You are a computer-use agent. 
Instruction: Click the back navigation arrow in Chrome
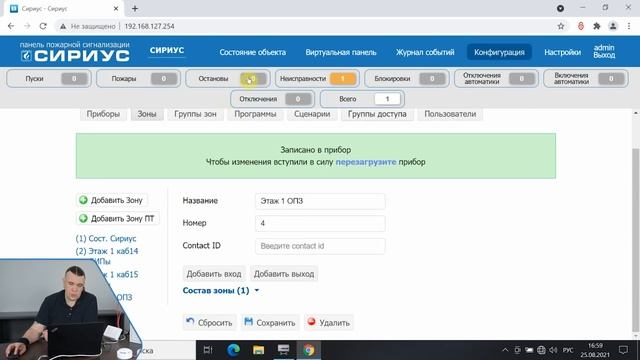[x=11, y=26]
